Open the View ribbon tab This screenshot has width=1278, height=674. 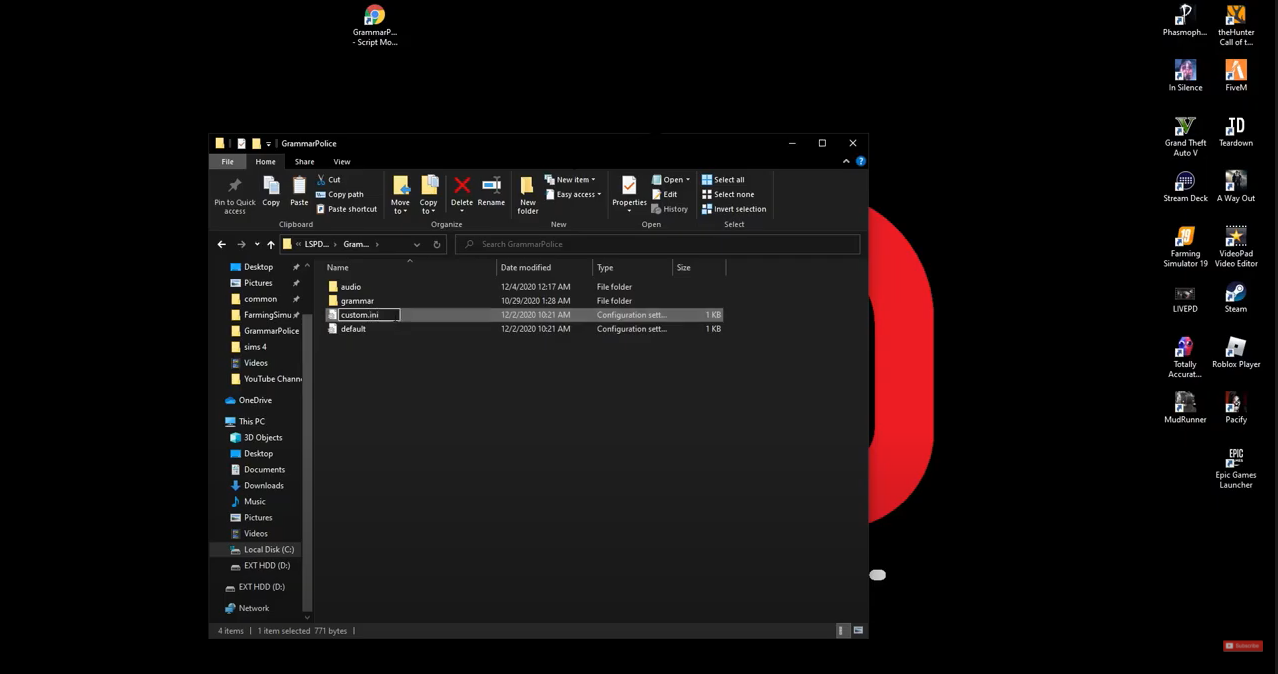(x=342, y=162)
